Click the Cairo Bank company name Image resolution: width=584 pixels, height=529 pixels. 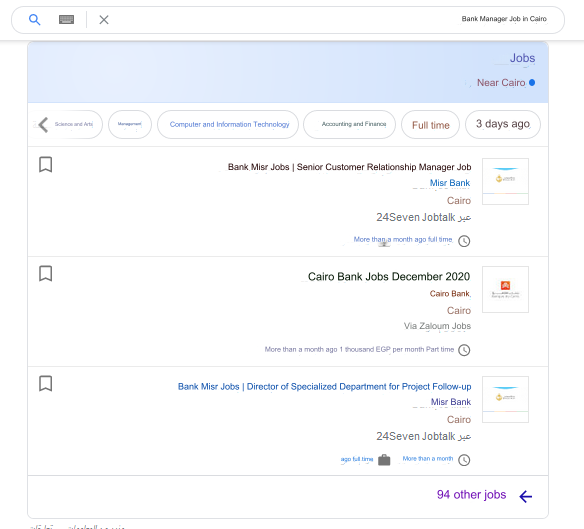[450, 294]
